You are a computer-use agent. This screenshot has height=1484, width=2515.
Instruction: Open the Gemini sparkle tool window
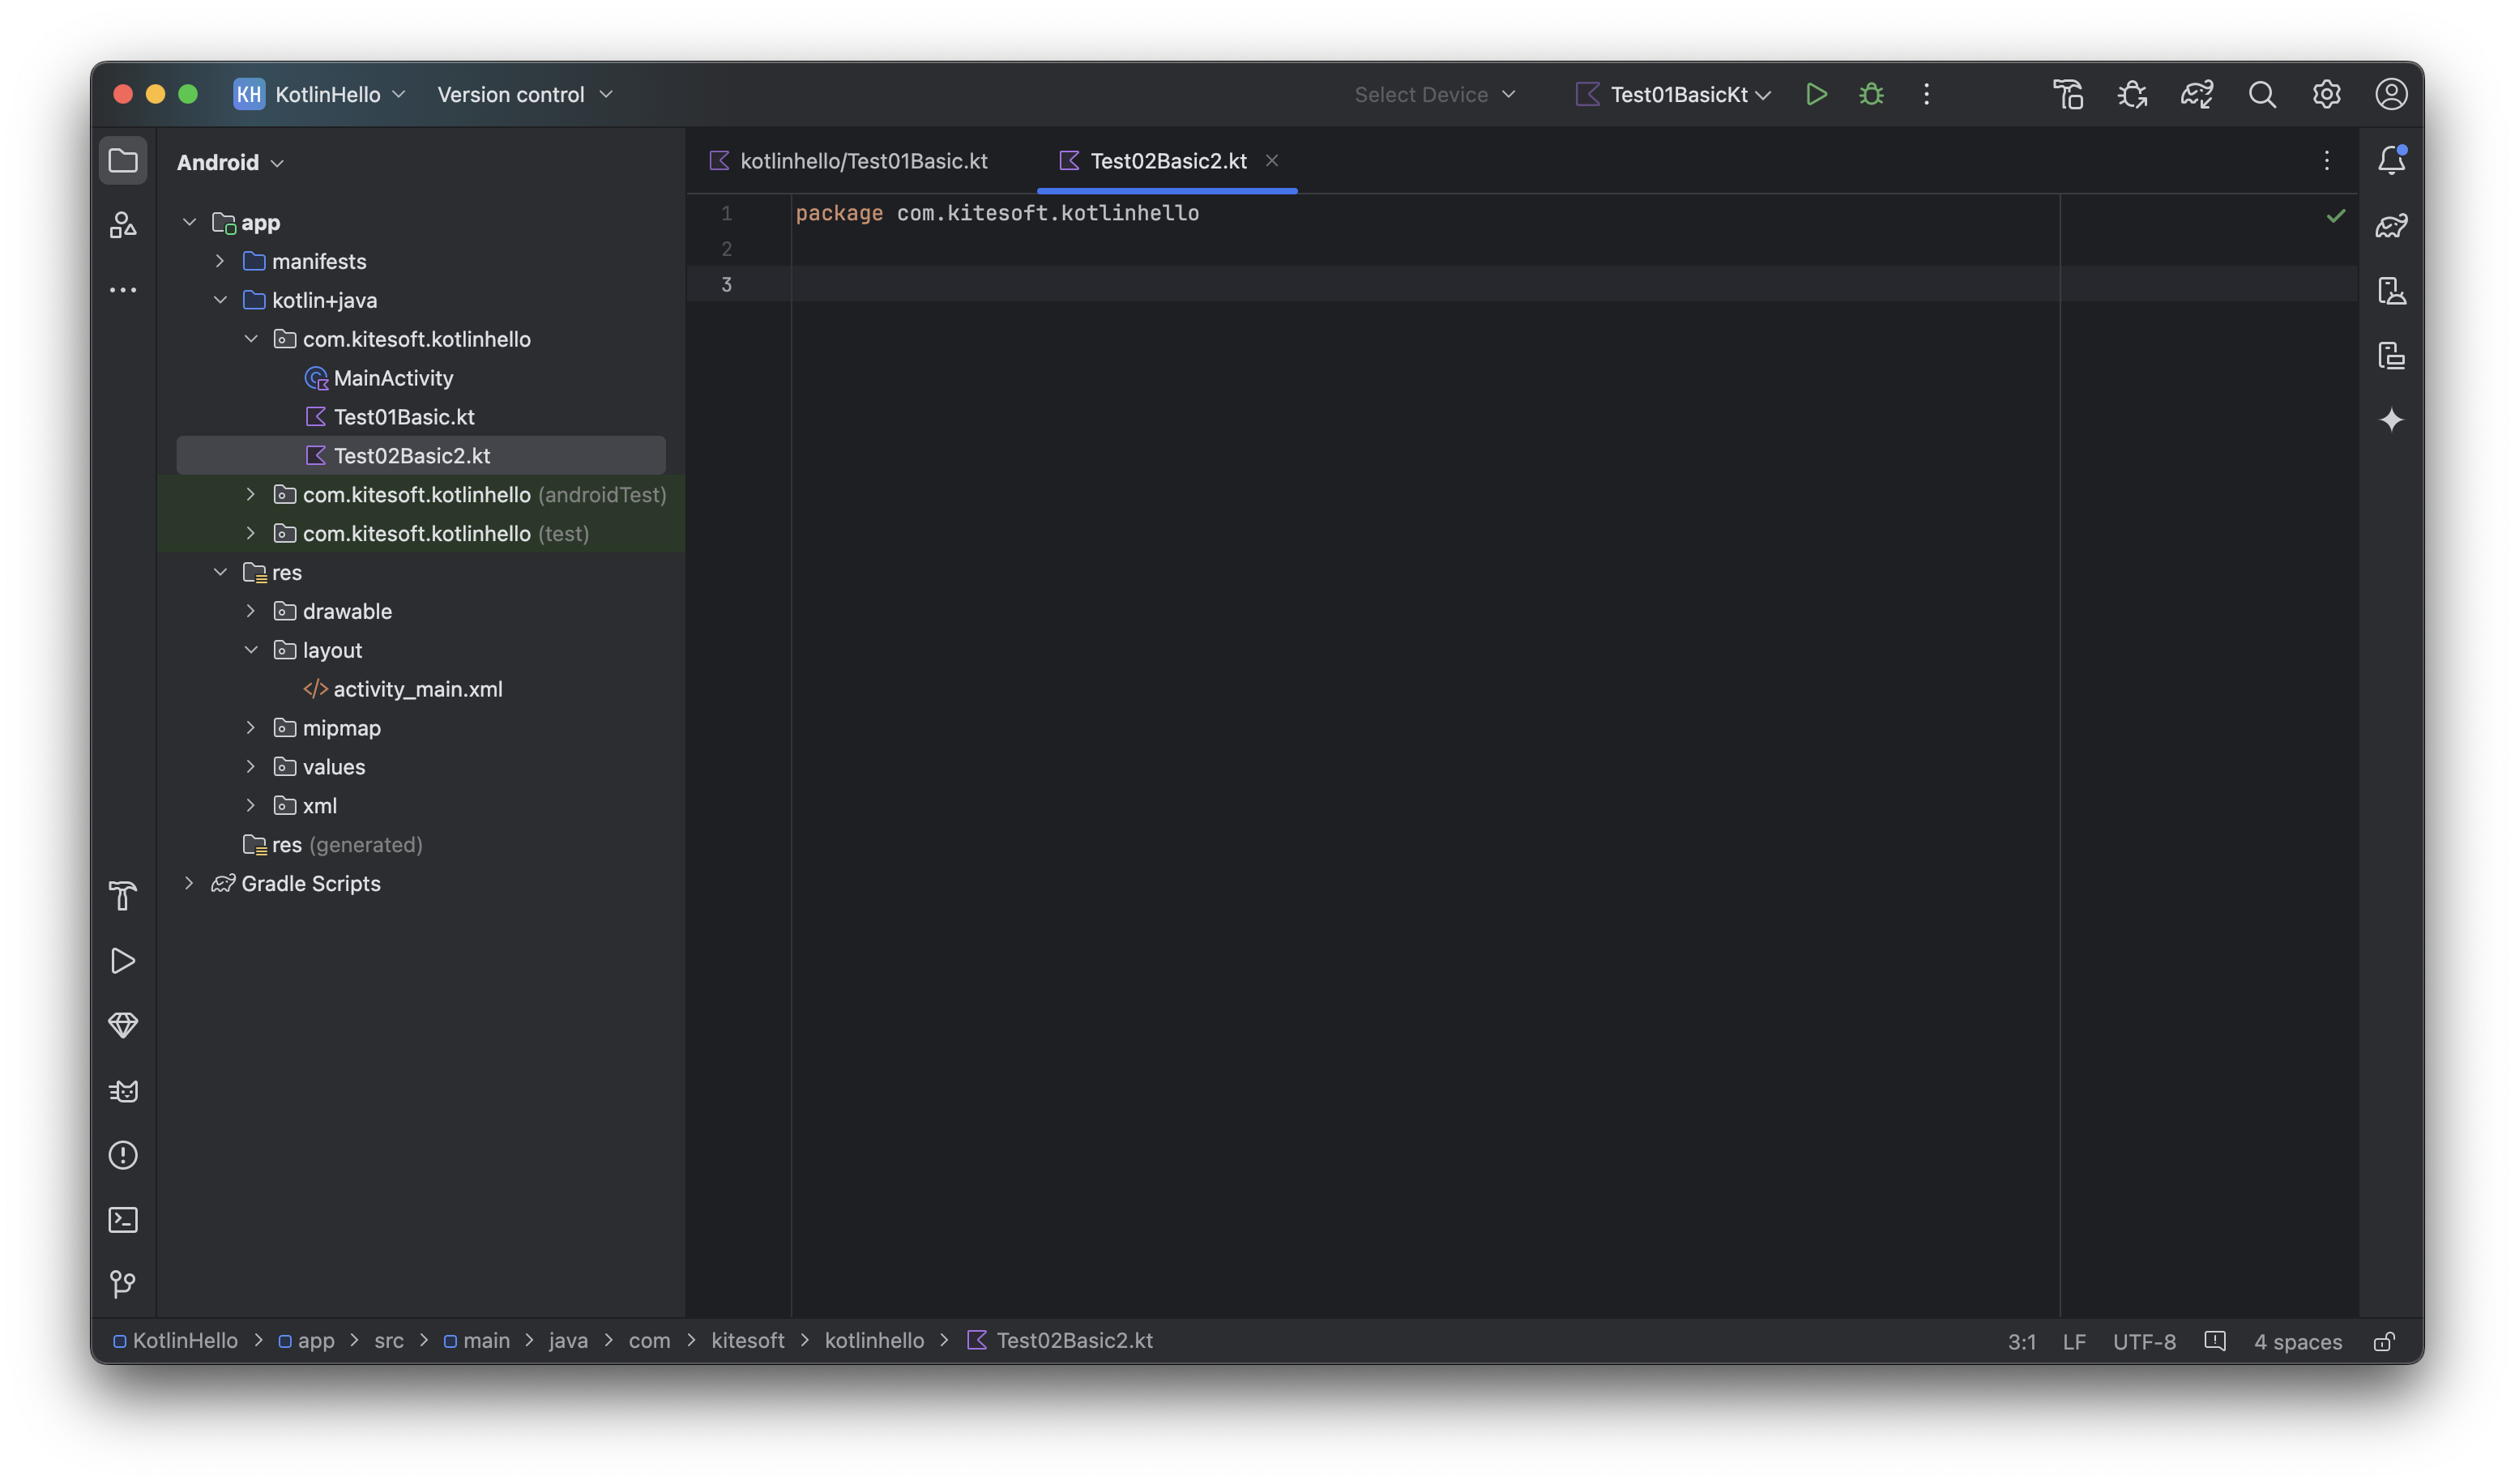(2391, 420)
